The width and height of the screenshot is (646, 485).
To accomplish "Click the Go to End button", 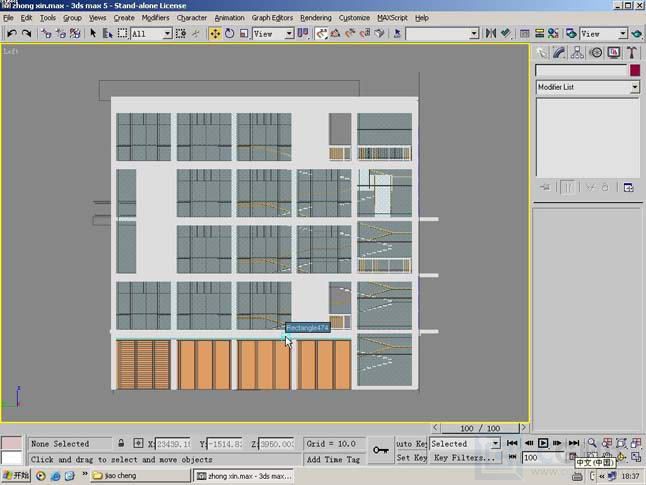I will 574,443.
